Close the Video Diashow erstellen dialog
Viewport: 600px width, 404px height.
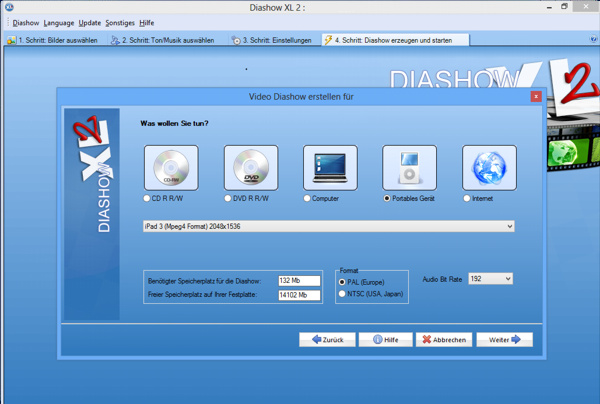tap(536, 96)
